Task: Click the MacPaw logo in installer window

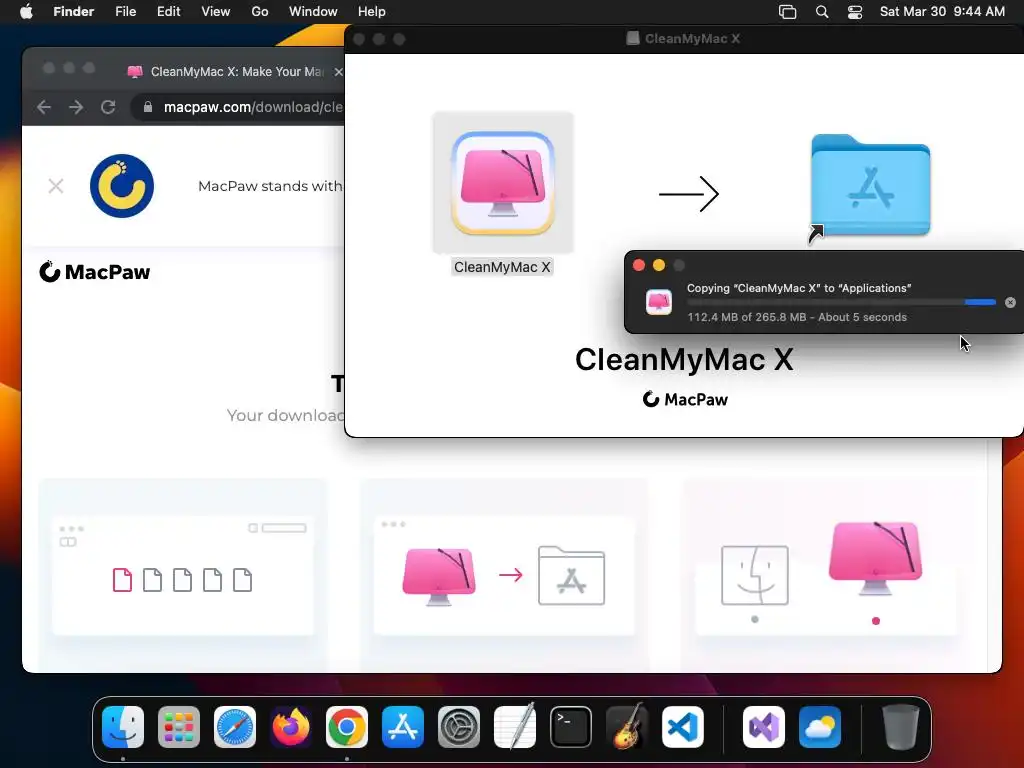Action: click(685, 399)
